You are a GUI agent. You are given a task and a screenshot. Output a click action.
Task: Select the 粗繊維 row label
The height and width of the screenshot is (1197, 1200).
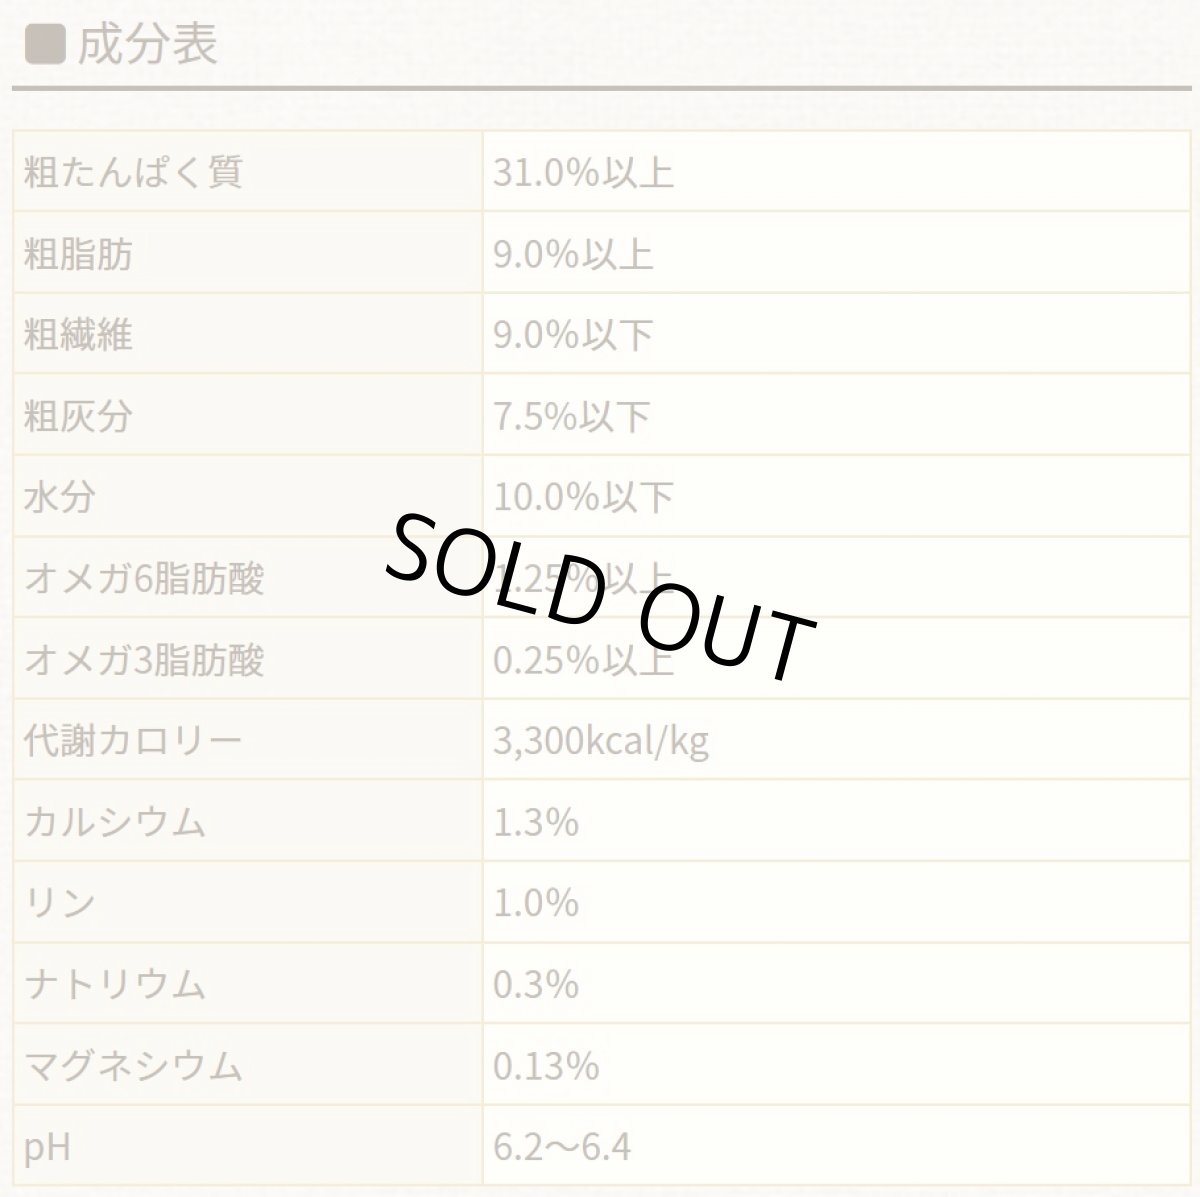pos(78,335)
